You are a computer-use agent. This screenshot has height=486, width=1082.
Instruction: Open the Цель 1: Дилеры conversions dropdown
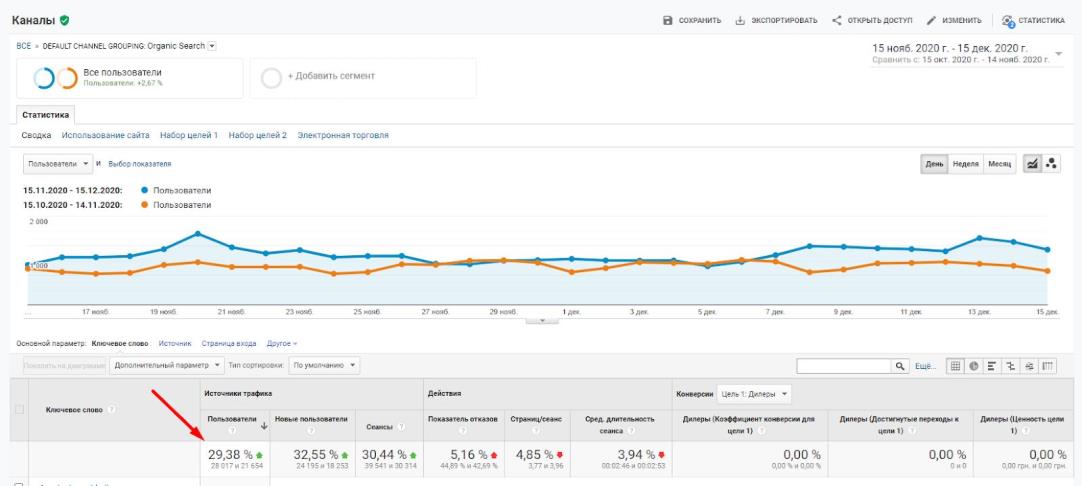coord(754,394)
